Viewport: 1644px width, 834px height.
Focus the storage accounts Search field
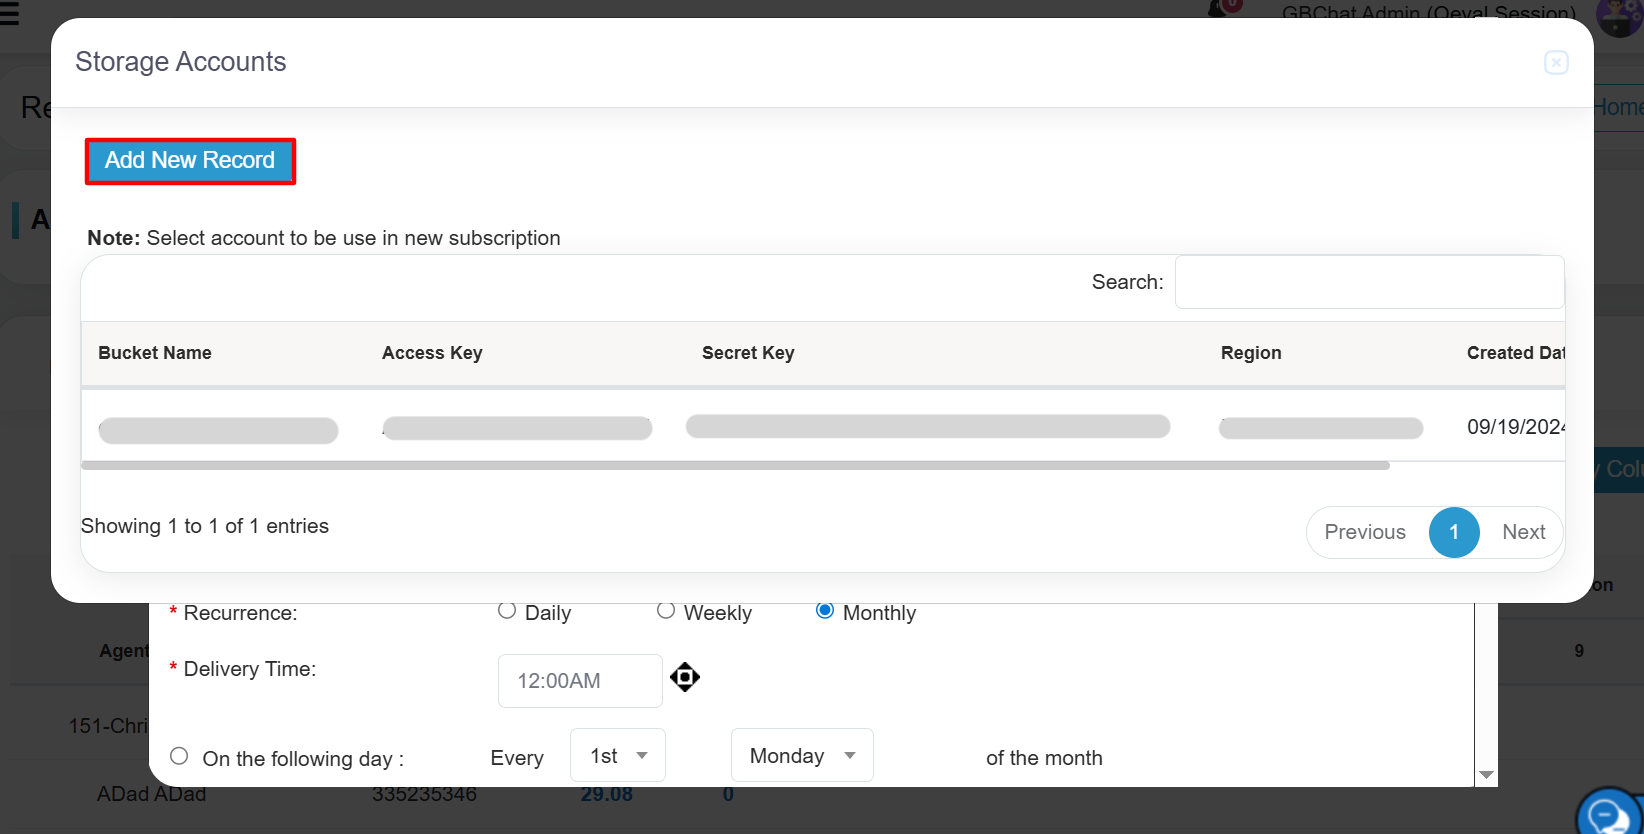pos(1369,282)
